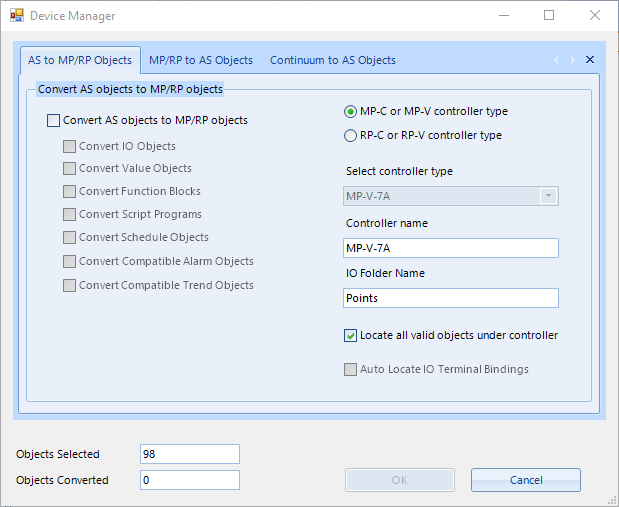Screen dimensions: 619x507
Task: Minimize the Device Manager window
Action: [x=504, y=15]
